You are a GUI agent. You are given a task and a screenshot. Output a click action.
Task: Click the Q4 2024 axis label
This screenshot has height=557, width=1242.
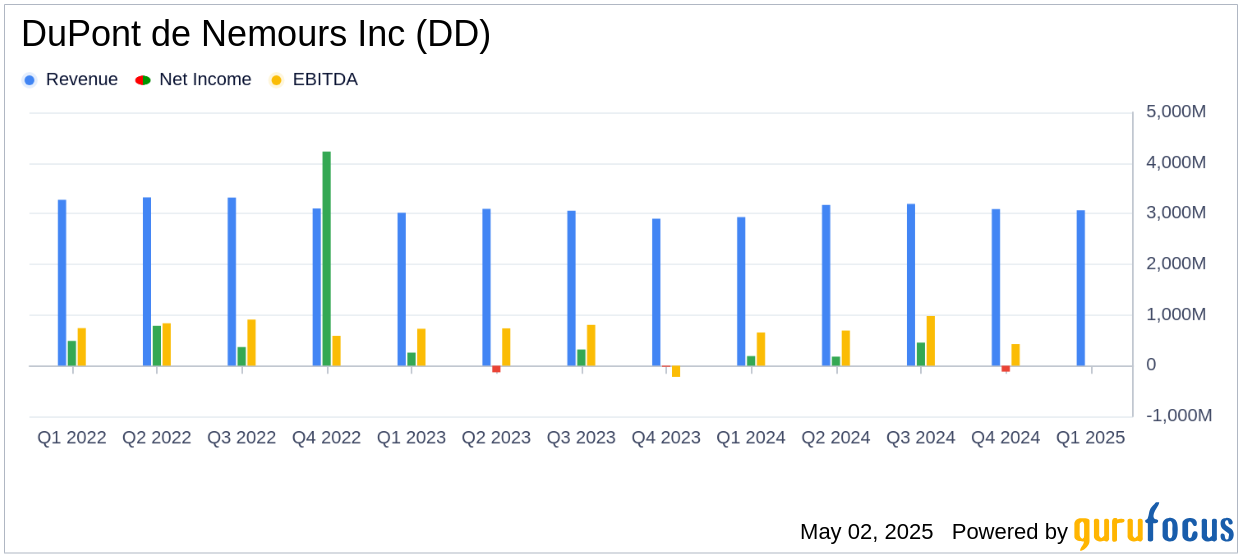(1006, 438)
